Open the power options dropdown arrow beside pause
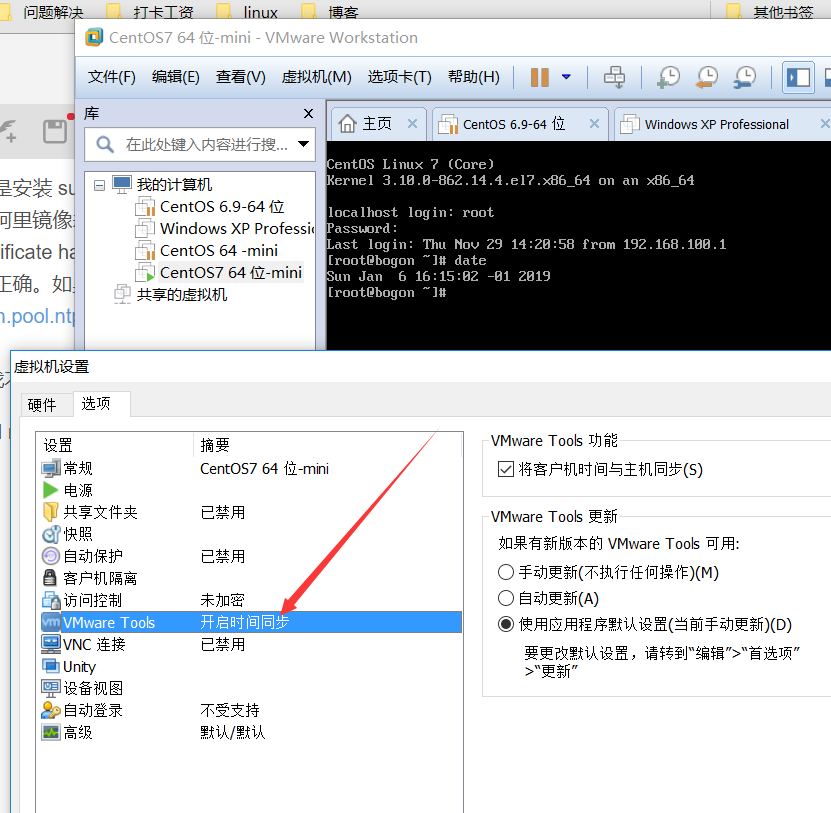 click(x=566, y=77)
